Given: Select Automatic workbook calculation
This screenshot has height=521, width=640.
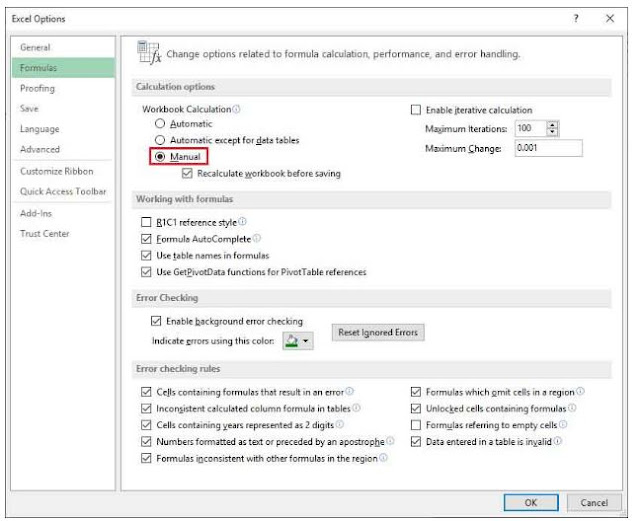Looking at the screenshot, I should pos(160,123).
